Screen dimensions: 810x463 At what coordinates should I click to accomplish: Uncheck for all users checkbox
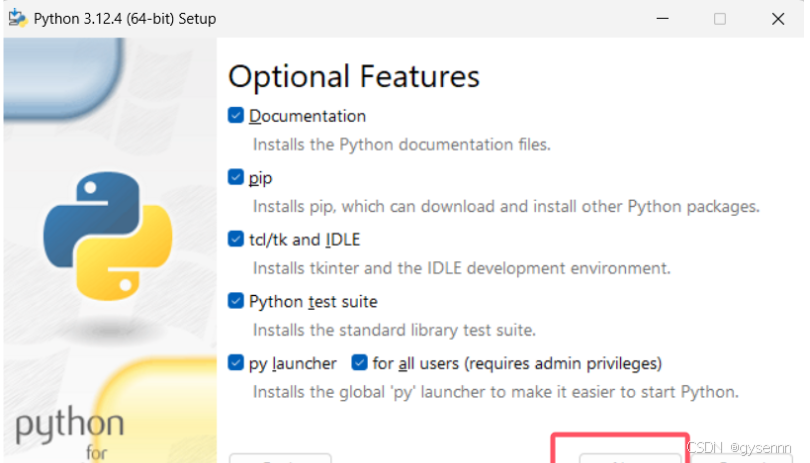click(x=359, y=363)
